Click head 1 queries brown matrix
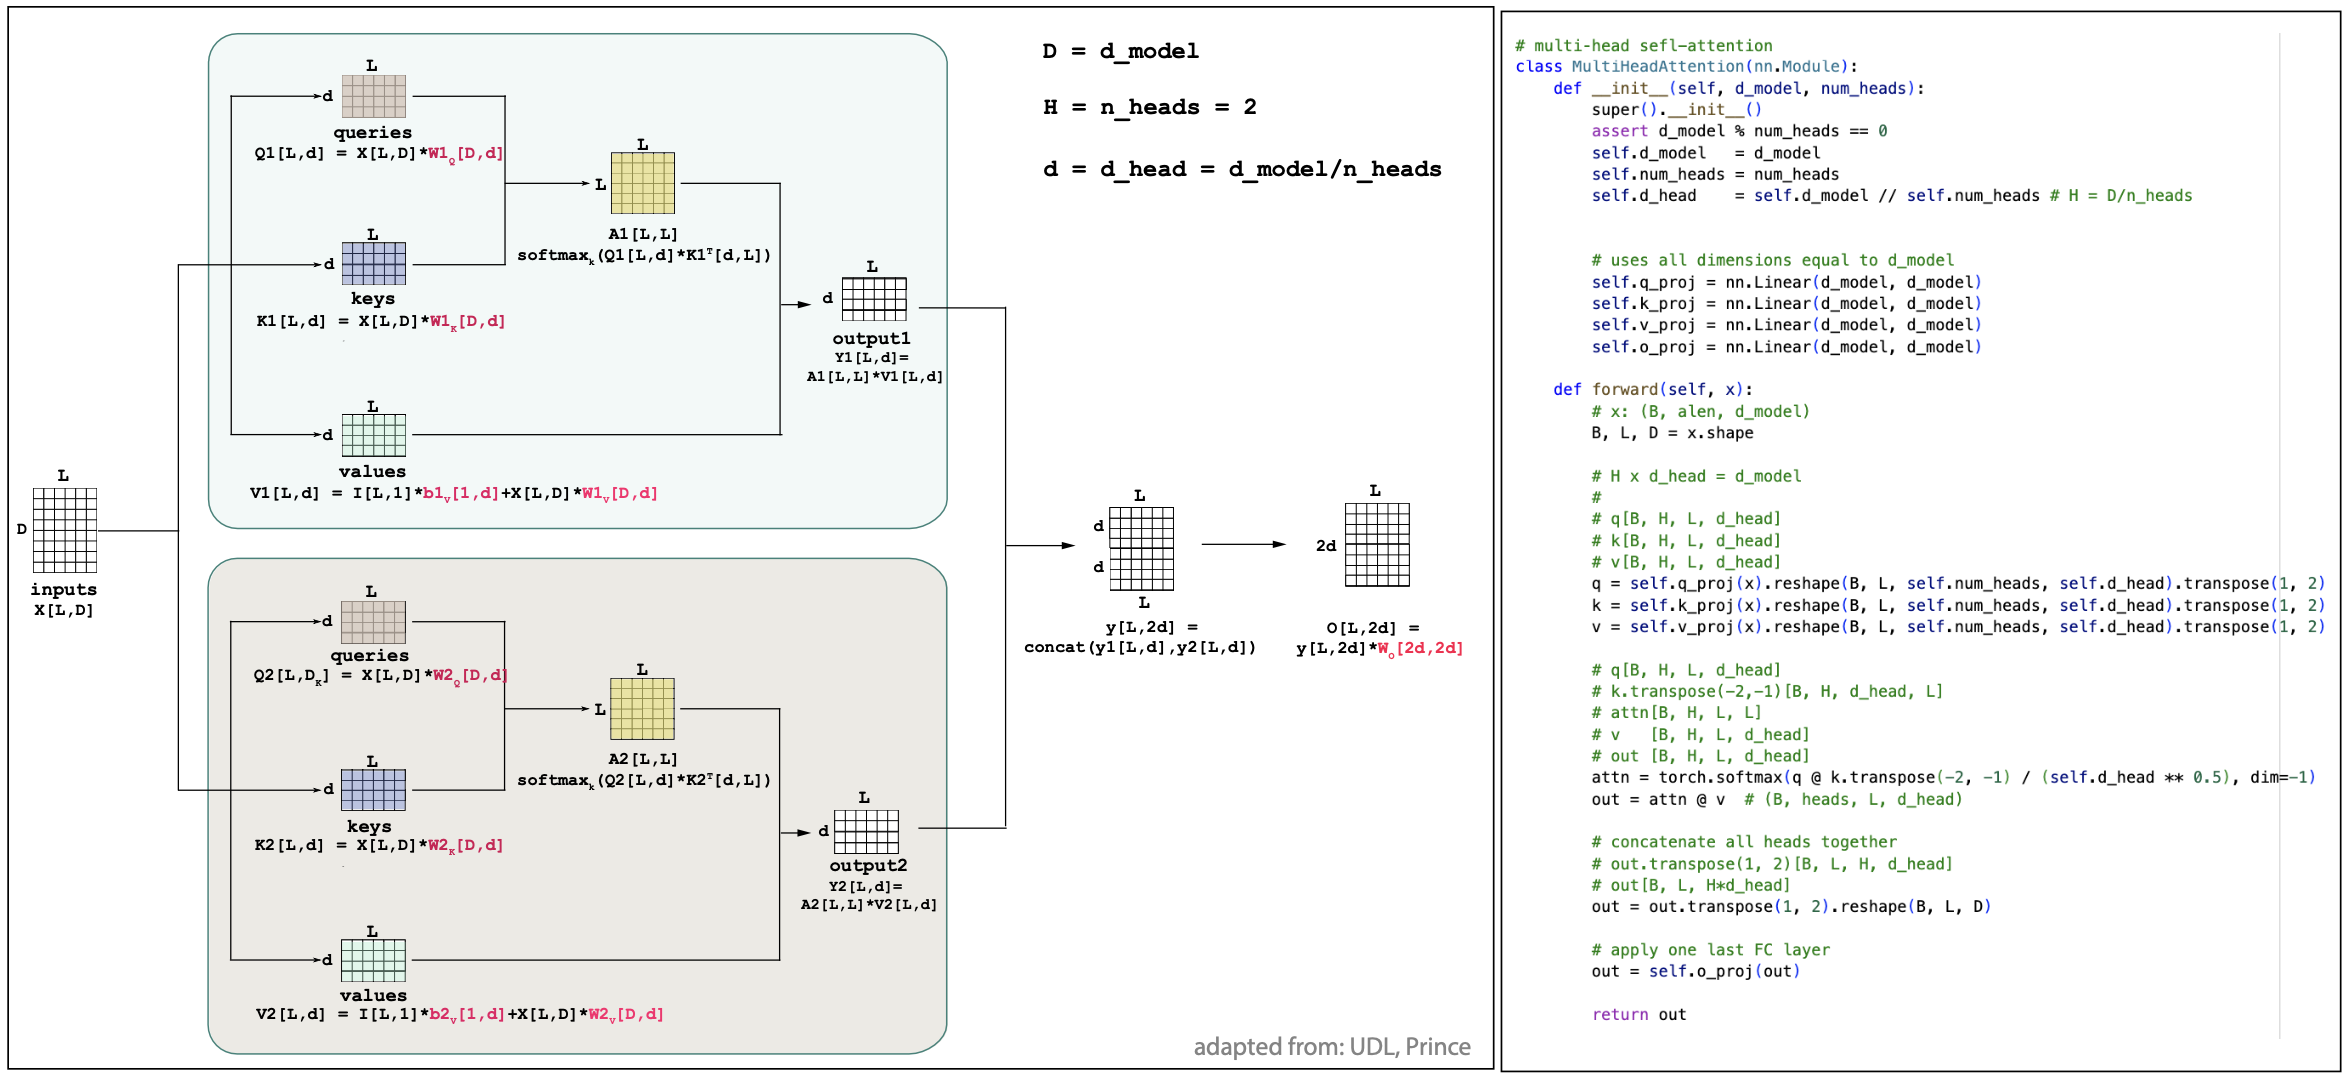The height and width of the screenshot is (1080, 2350). 374,97
